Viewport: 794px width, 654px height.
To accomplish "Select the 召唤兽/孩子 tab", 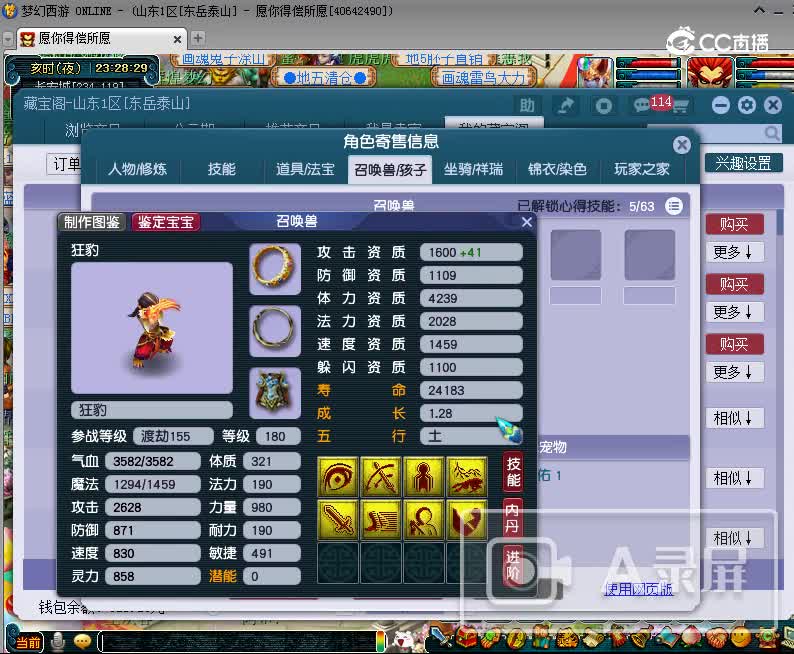I will [390, 169].
